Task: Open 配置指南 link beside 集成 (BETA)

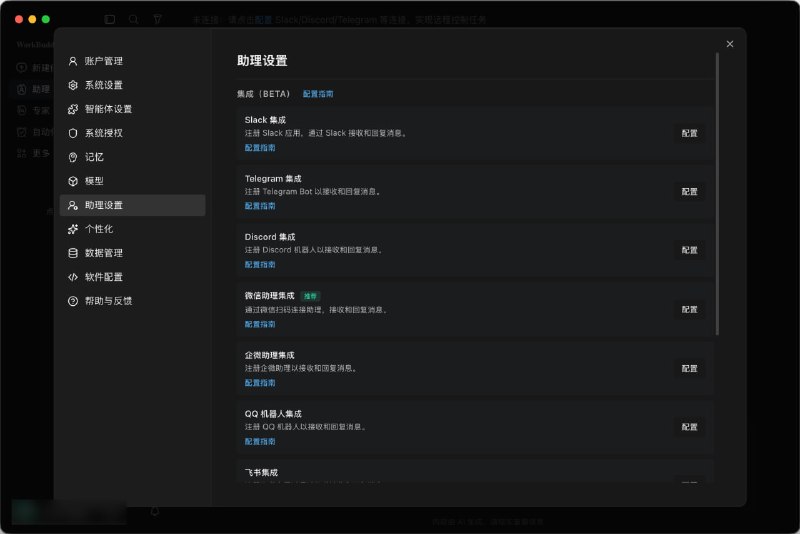Action: coord(318,94)
